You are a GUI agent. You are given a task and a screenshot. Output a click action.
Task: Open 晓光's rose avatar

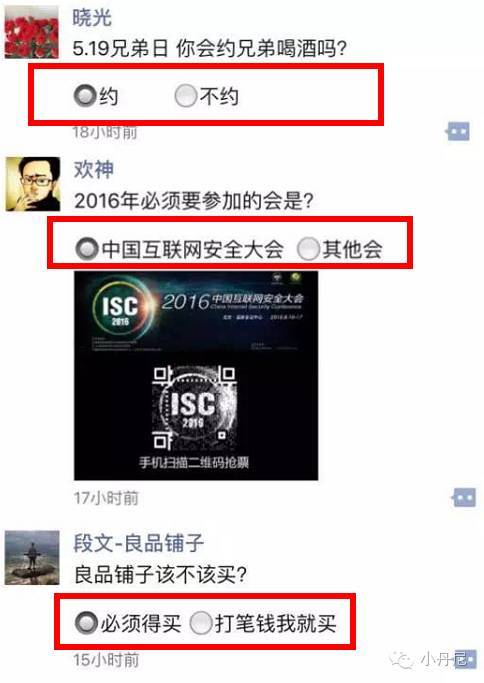pyautogui.click(x=32, y=31)
